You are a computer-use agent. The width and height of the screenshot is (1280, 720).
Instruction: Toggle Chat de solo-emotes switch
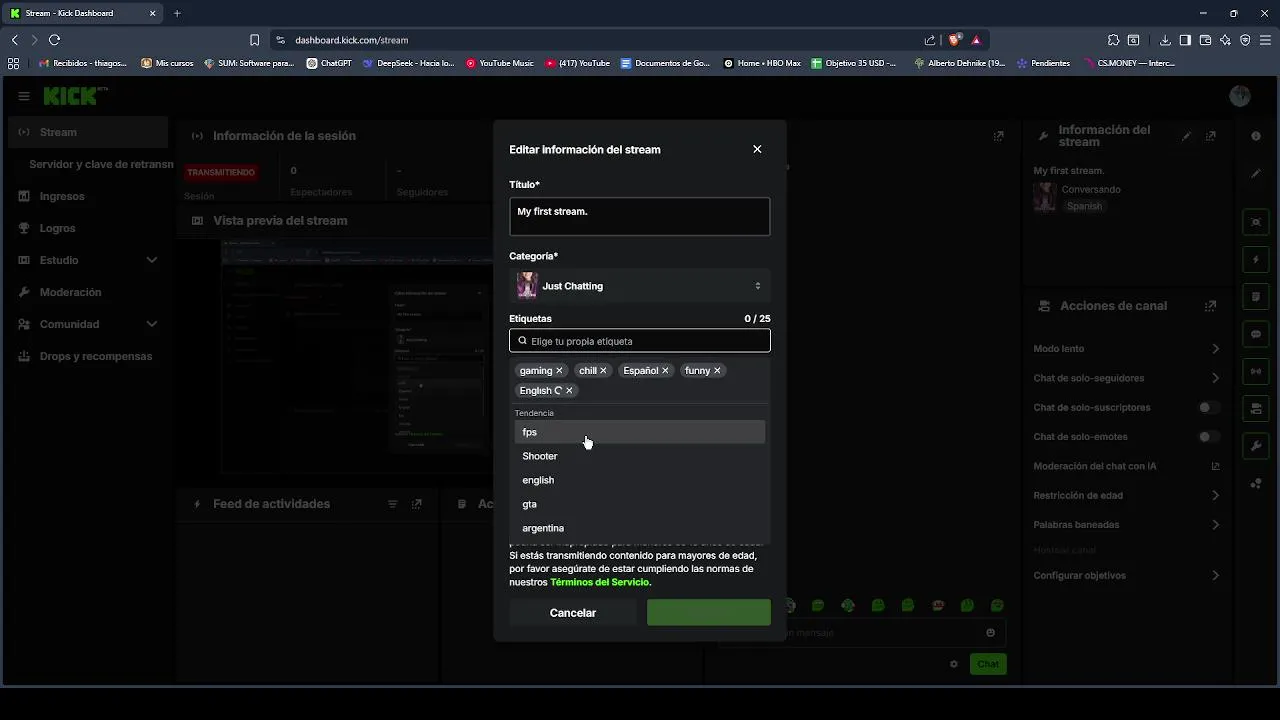tap(1210, 437)
